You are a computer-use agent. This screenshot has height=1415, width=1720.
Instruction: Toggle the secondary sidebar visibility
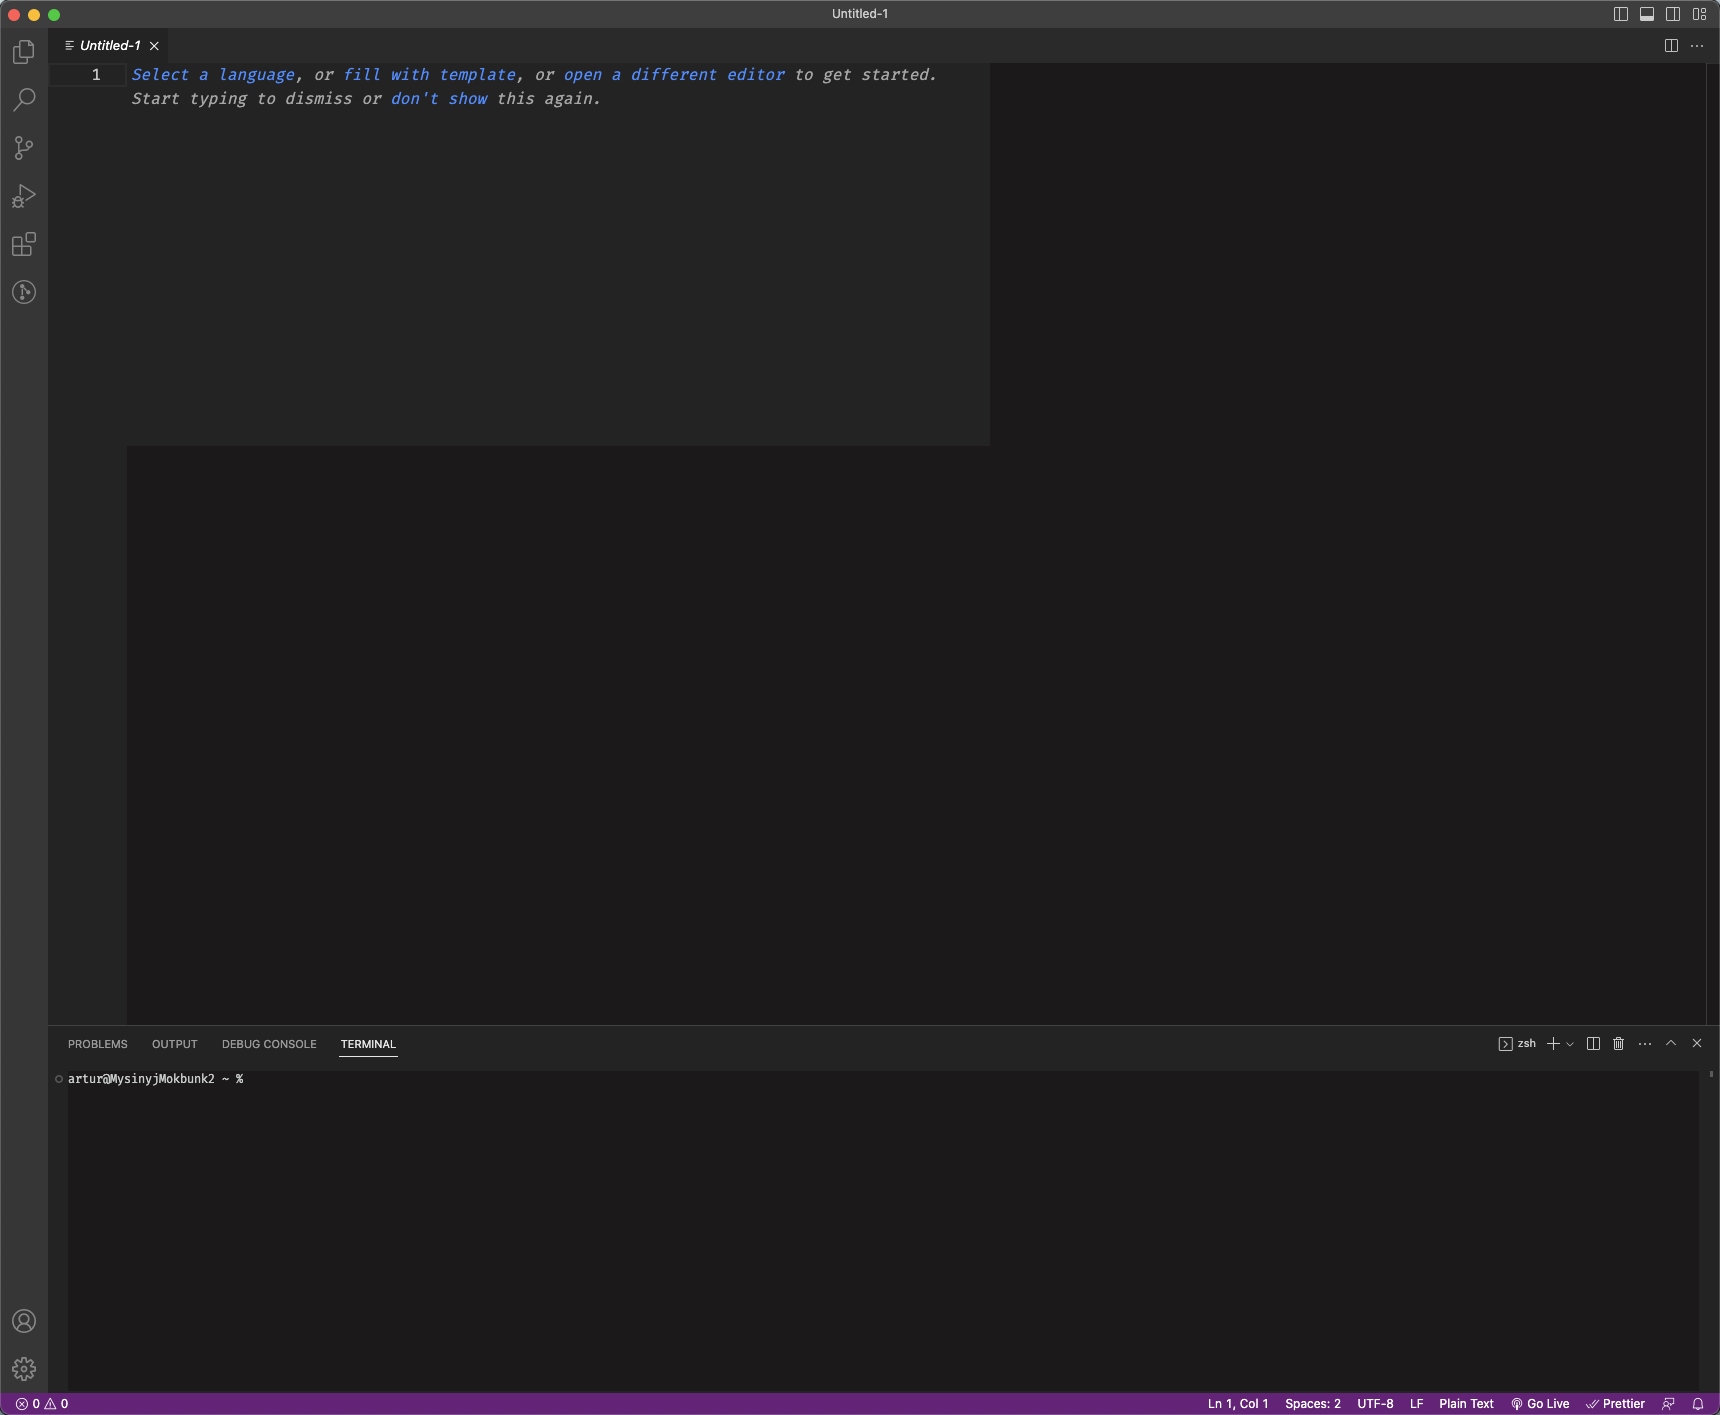tap(1671, 14)
